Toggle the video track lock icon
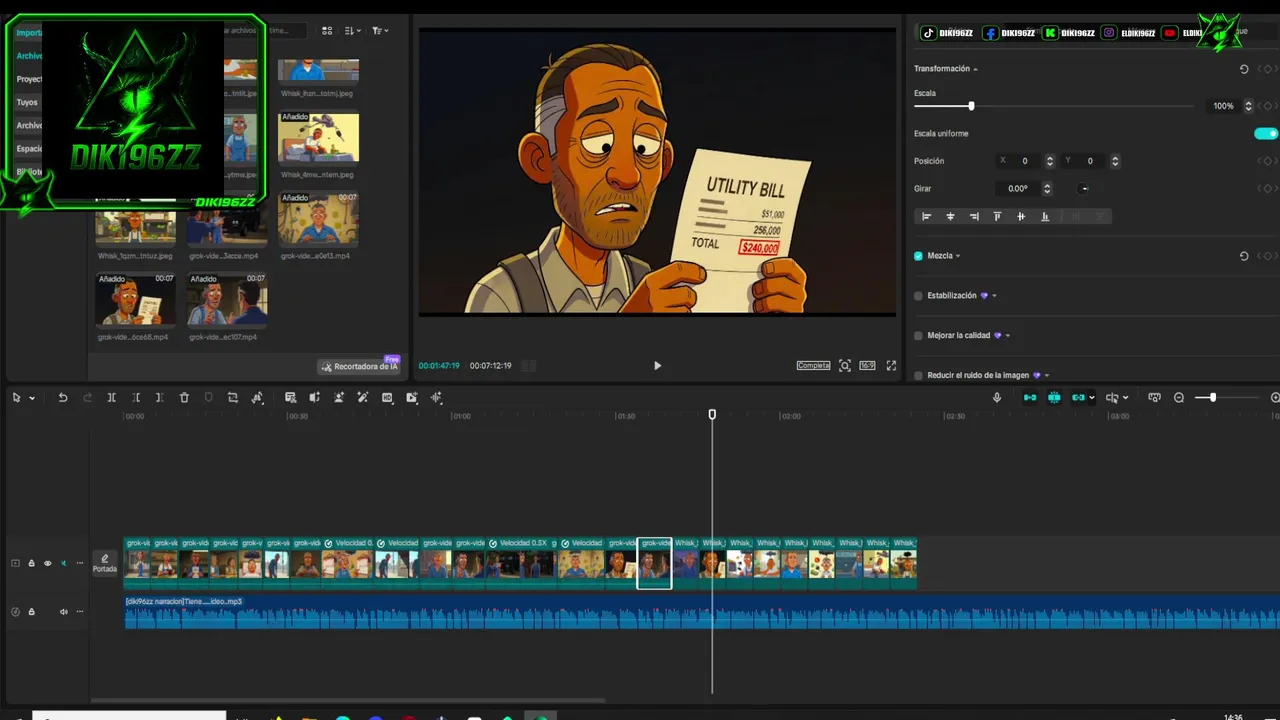The width and height of the screenshot is (1280, 720). 31,563
